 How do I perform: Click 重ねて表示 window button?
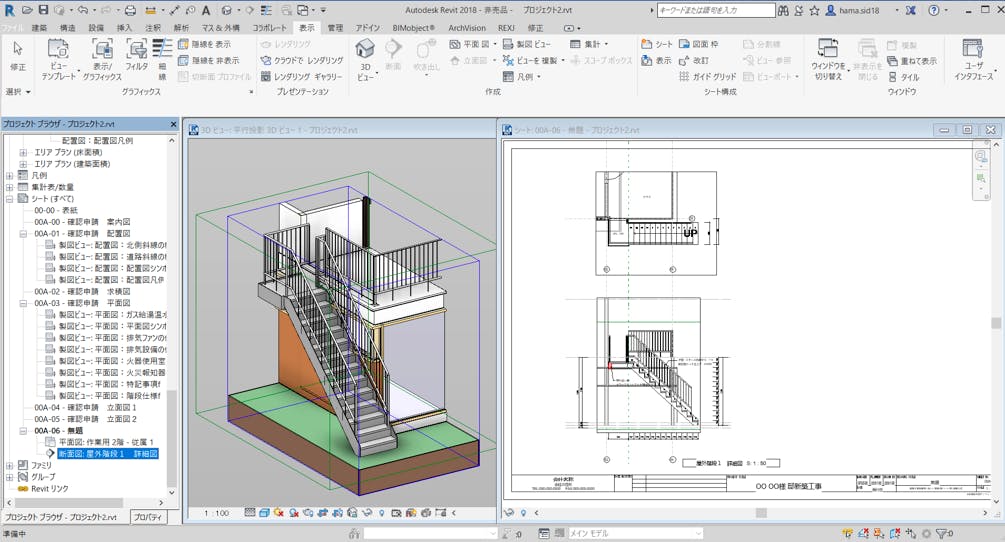tap(911, 61)
